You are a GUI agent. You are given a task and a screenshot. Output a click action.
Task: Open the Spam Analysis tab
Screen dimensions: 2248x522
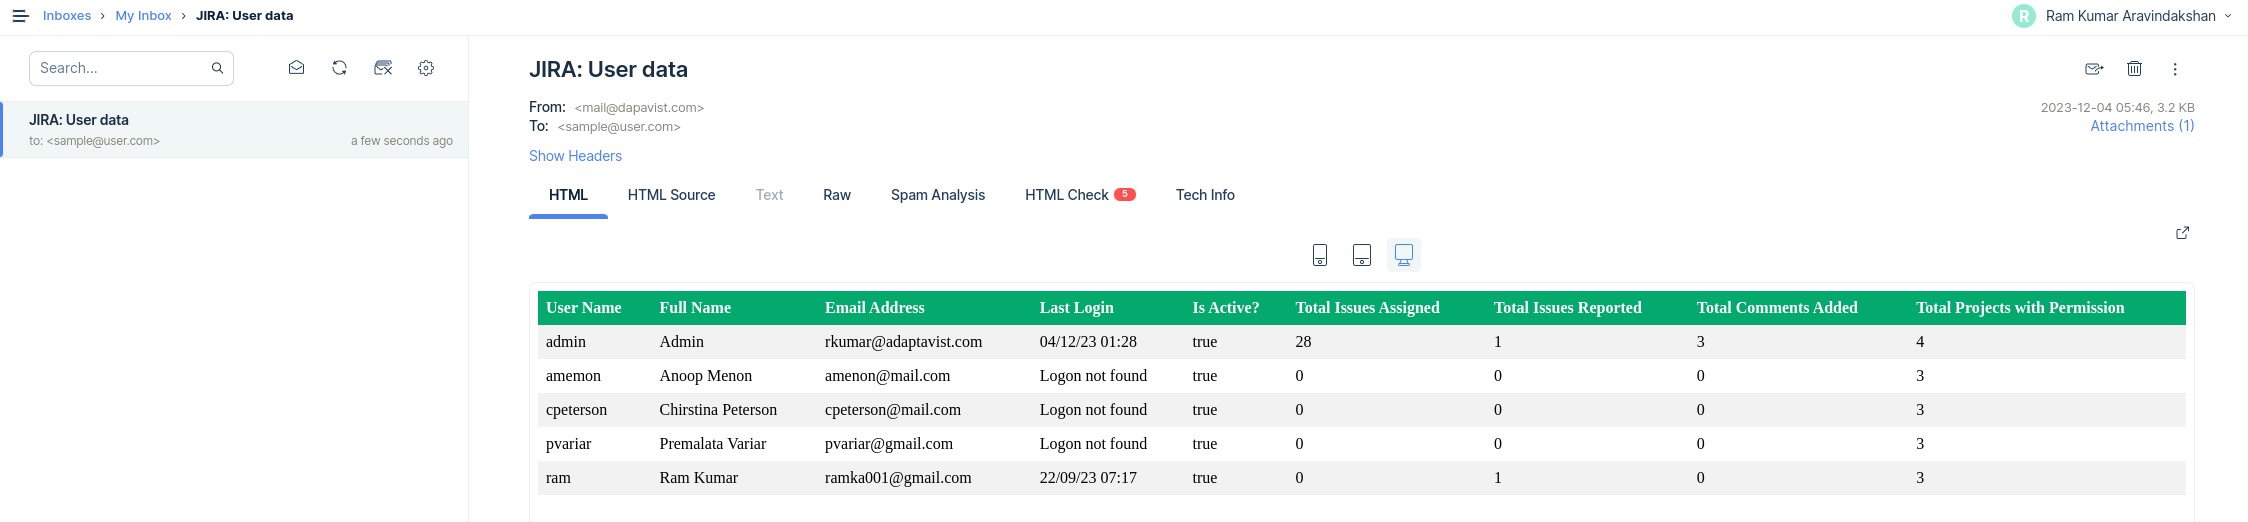[x=938, y=195]
